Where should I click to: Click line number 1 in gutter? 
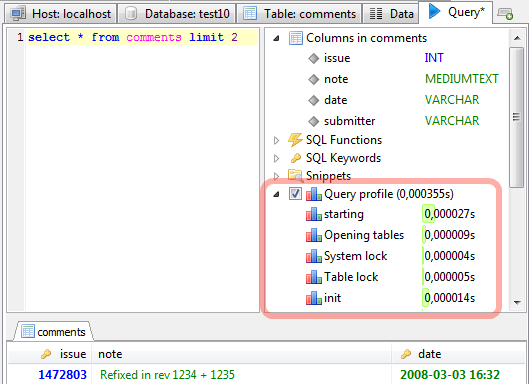[20, 37]
